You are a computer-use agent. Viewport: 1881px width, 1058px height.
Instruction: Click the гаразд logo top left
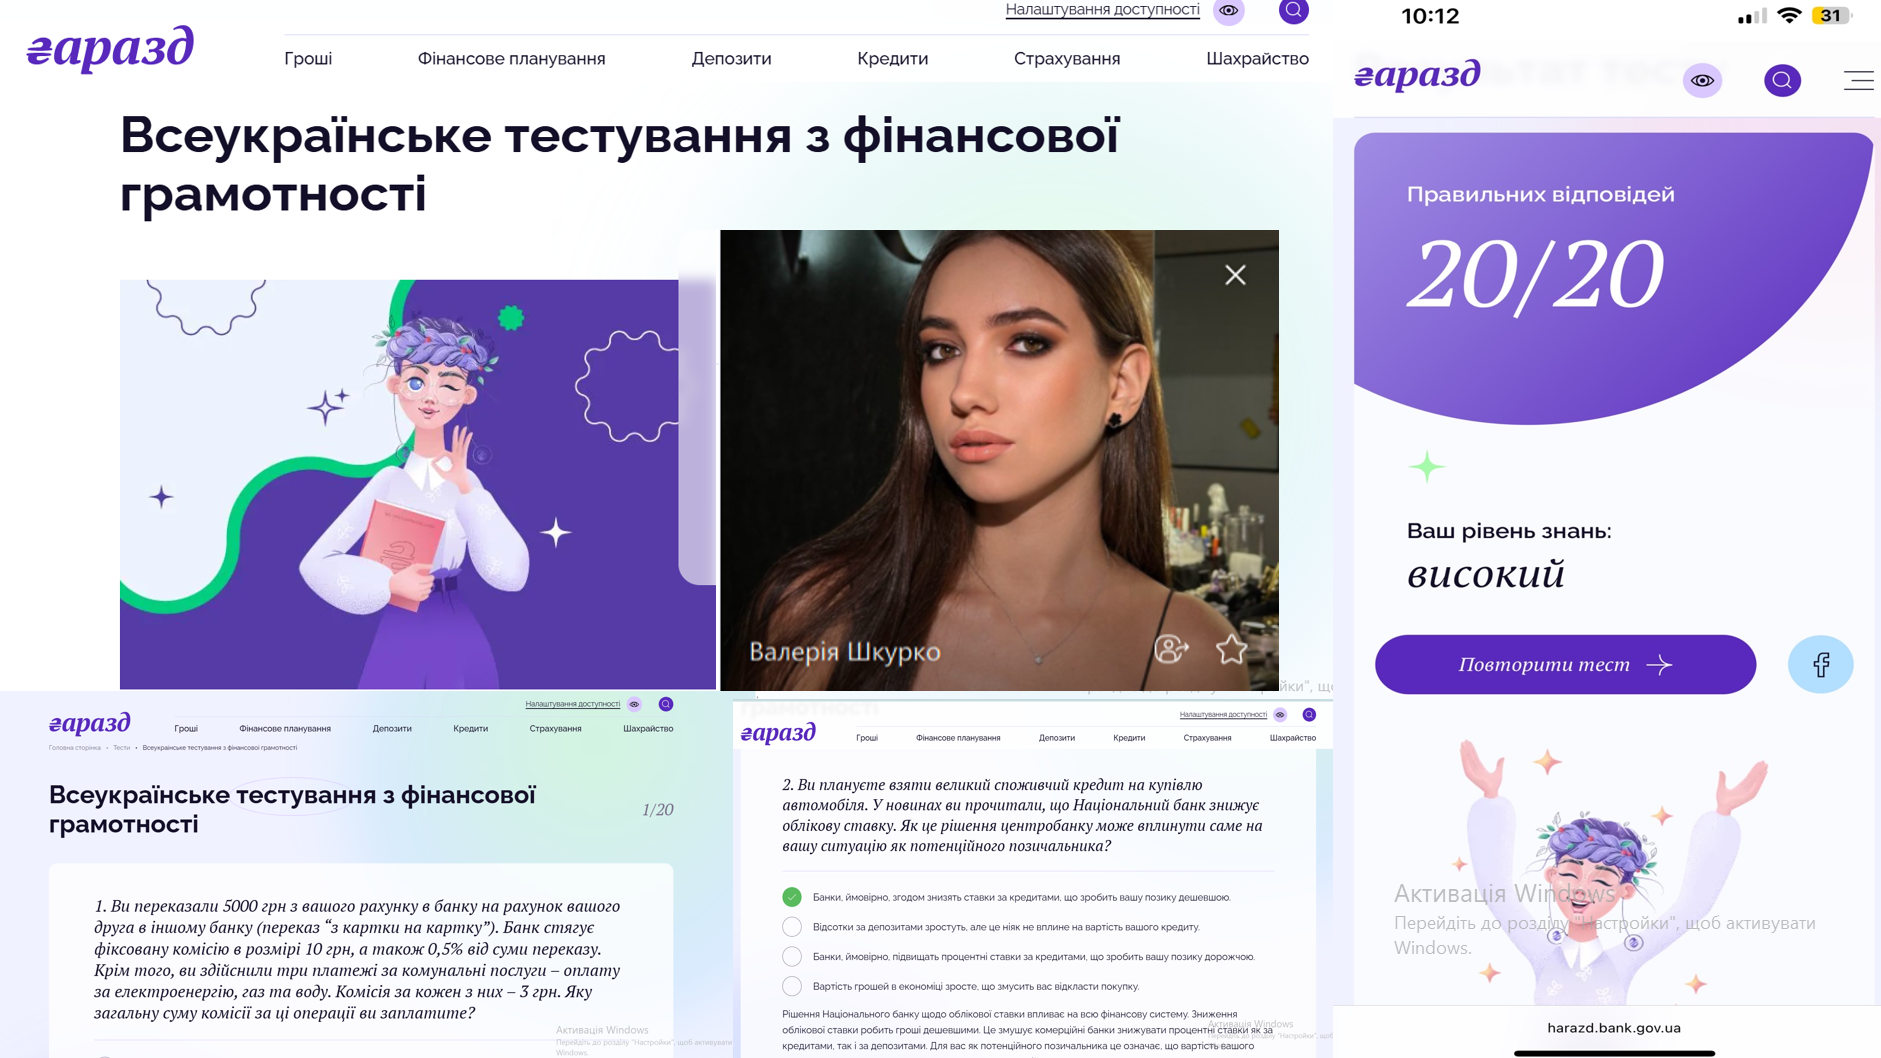(x=110, y=48)
